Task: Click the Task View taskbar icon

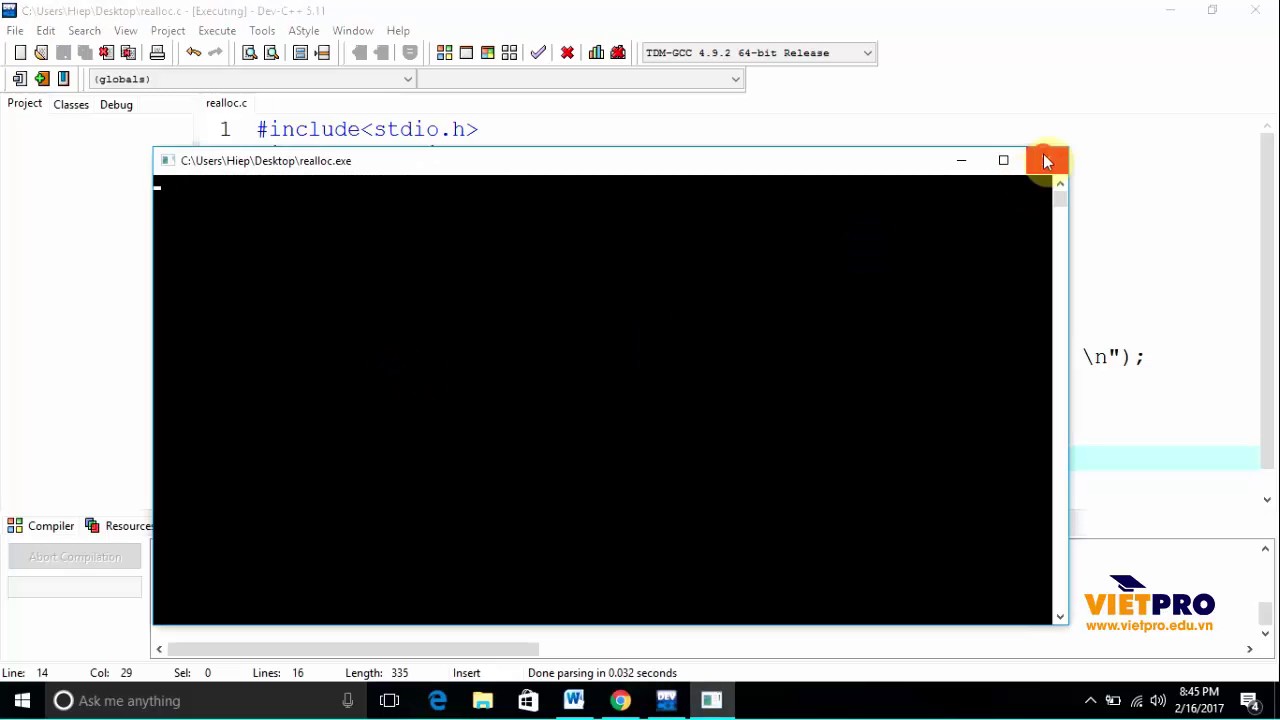Action: 389,700
